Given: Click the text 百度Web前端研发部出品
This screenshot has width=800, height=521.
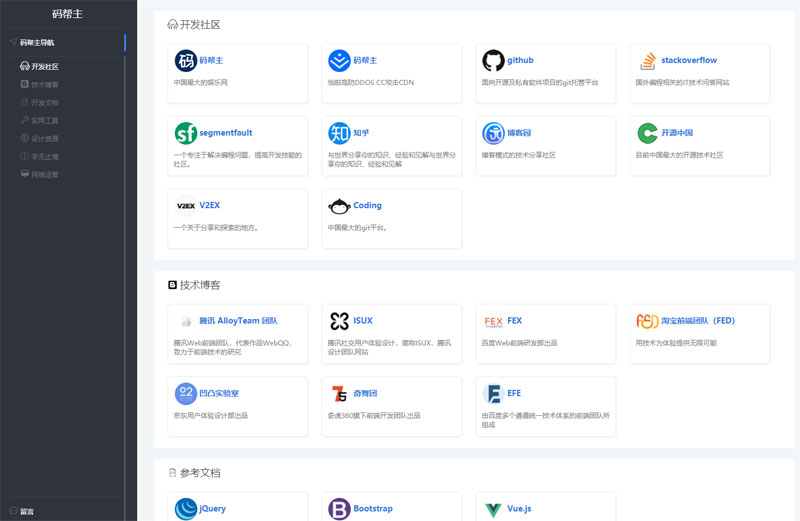Looking at the screenshot, I should pos(519,343).
